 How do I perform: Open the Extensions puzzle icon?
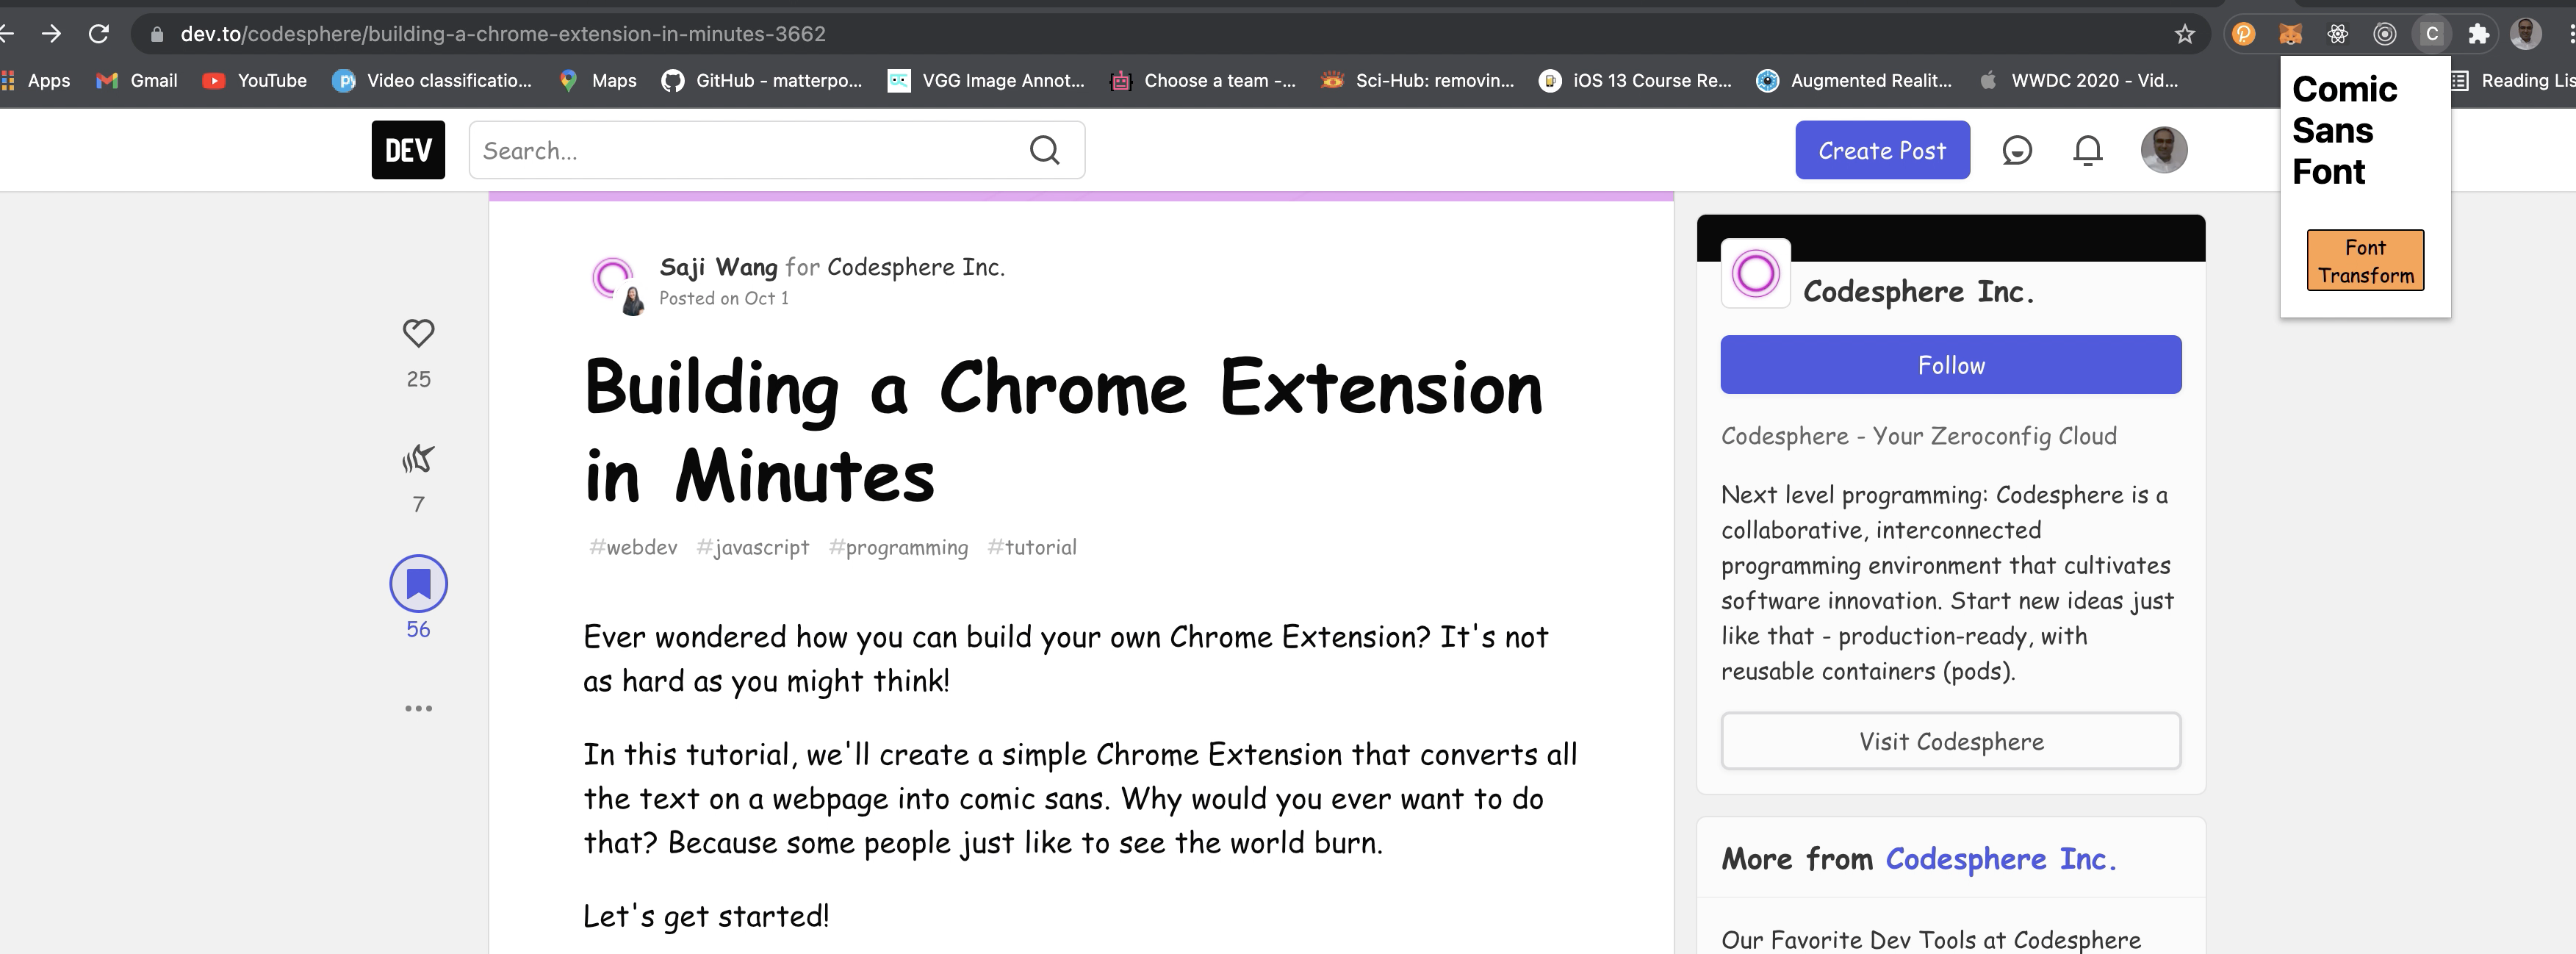(x=2478, y=34)
